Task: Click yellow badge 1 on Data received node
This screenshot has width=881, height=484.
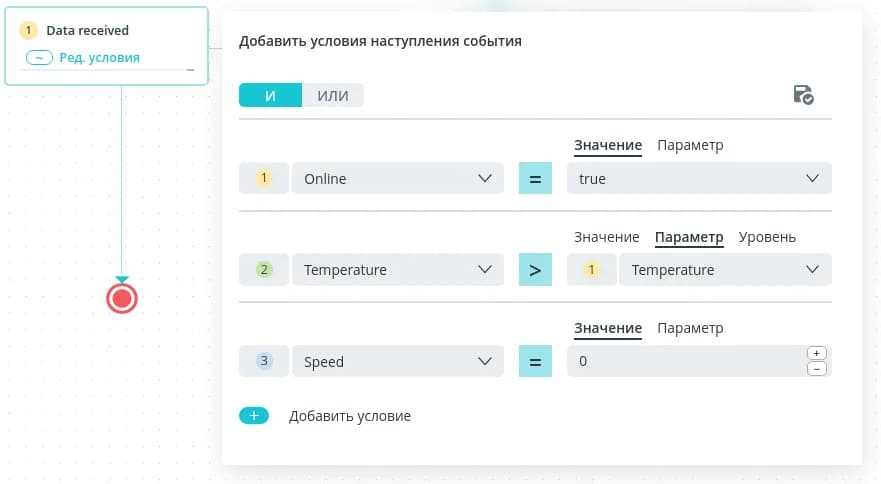Action: click(30, 31)
